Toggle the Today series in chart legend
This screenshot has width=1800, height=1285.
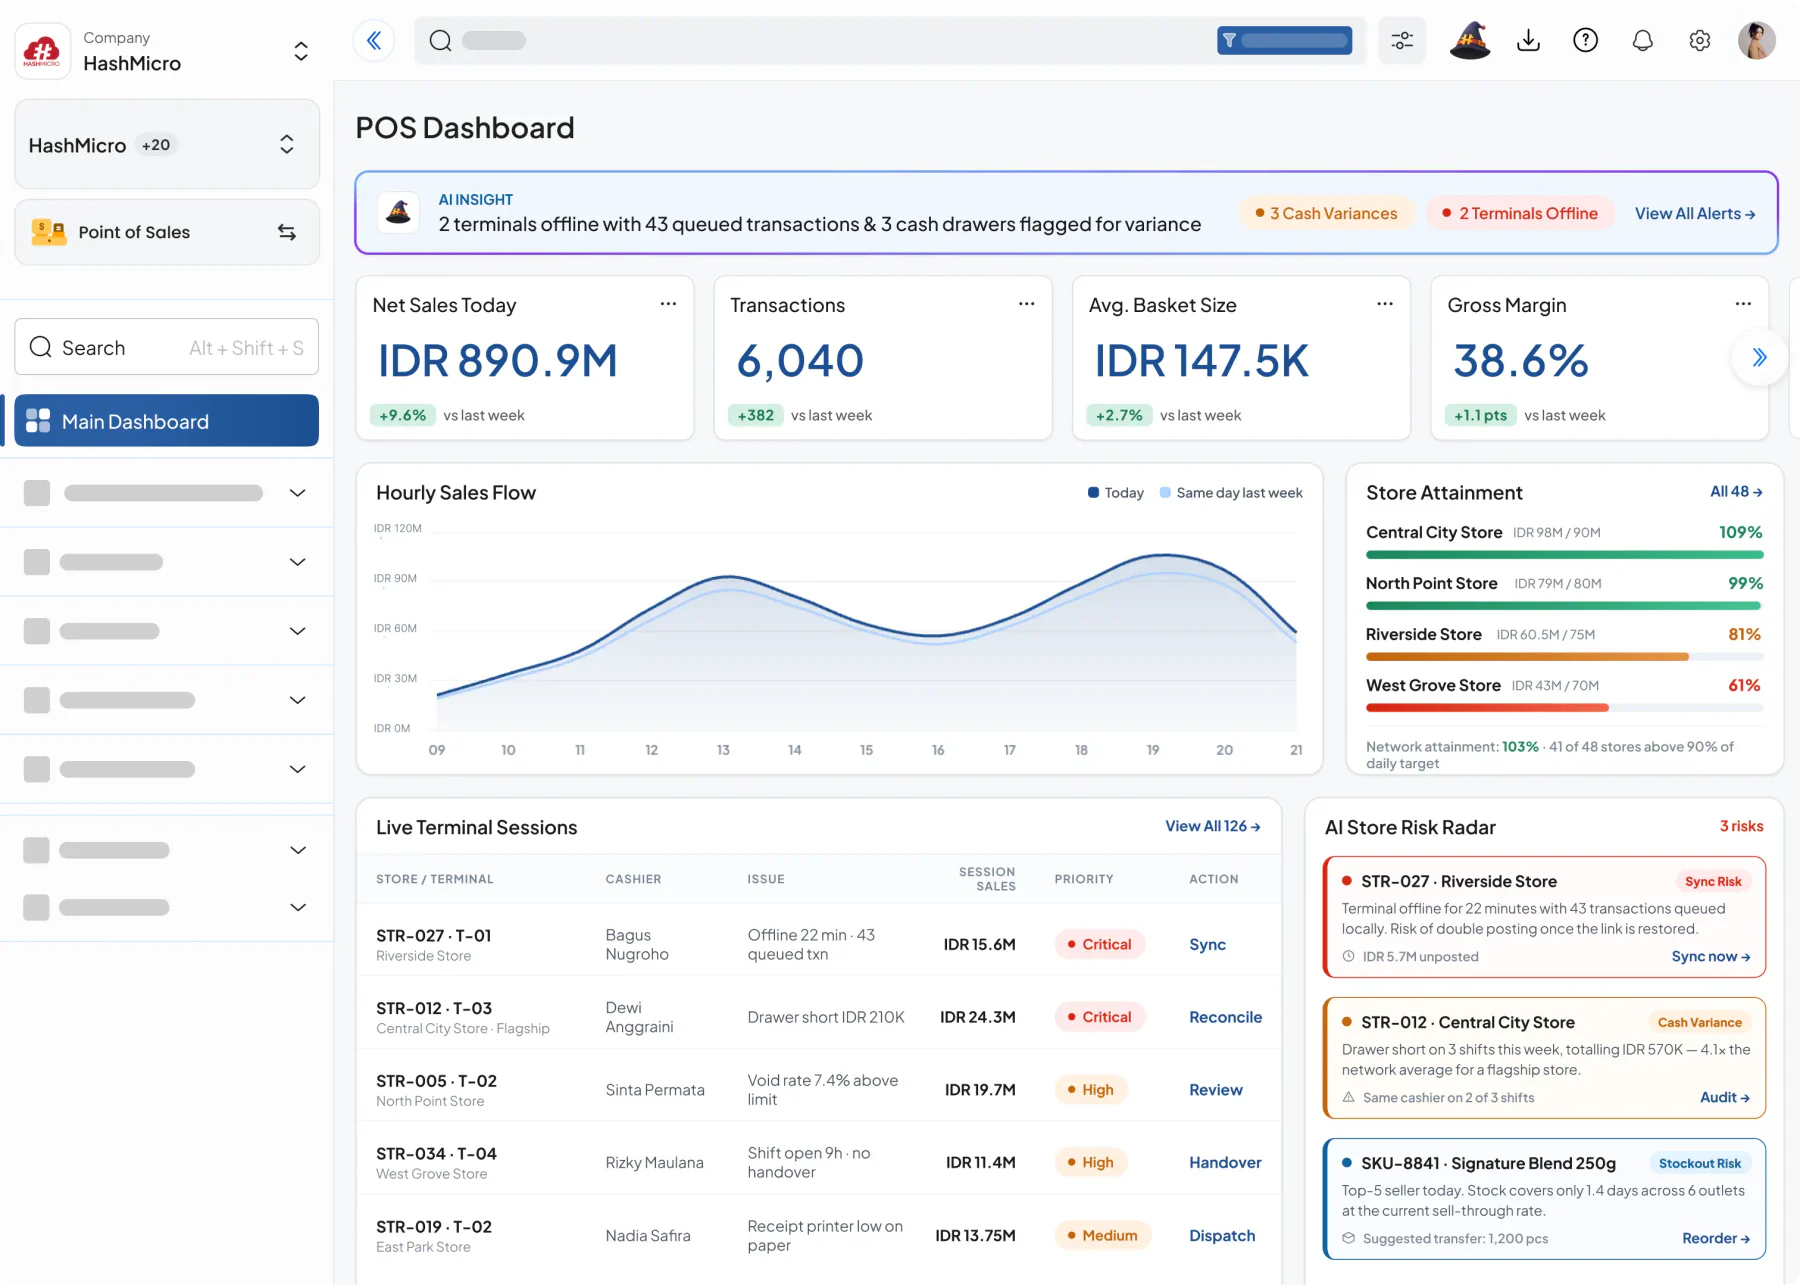pyautogui.click(x=1115, y=493)
